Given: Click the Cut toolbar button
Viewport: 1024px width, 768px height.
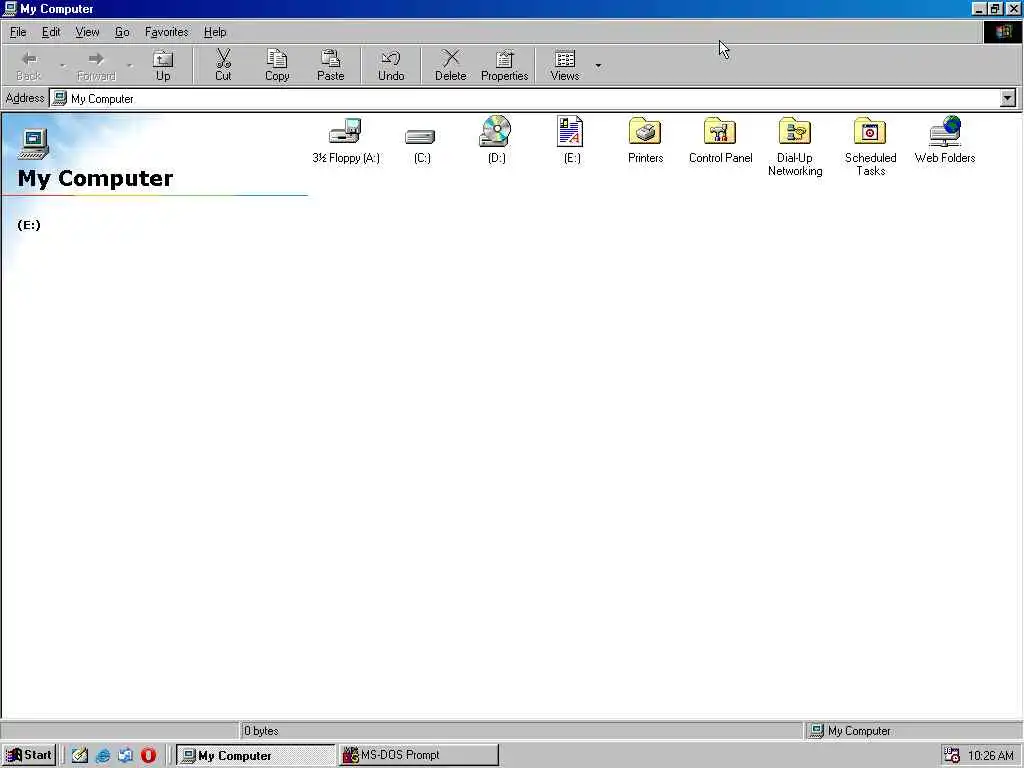Looking at the screenshot, I should [x=223, y=66].
